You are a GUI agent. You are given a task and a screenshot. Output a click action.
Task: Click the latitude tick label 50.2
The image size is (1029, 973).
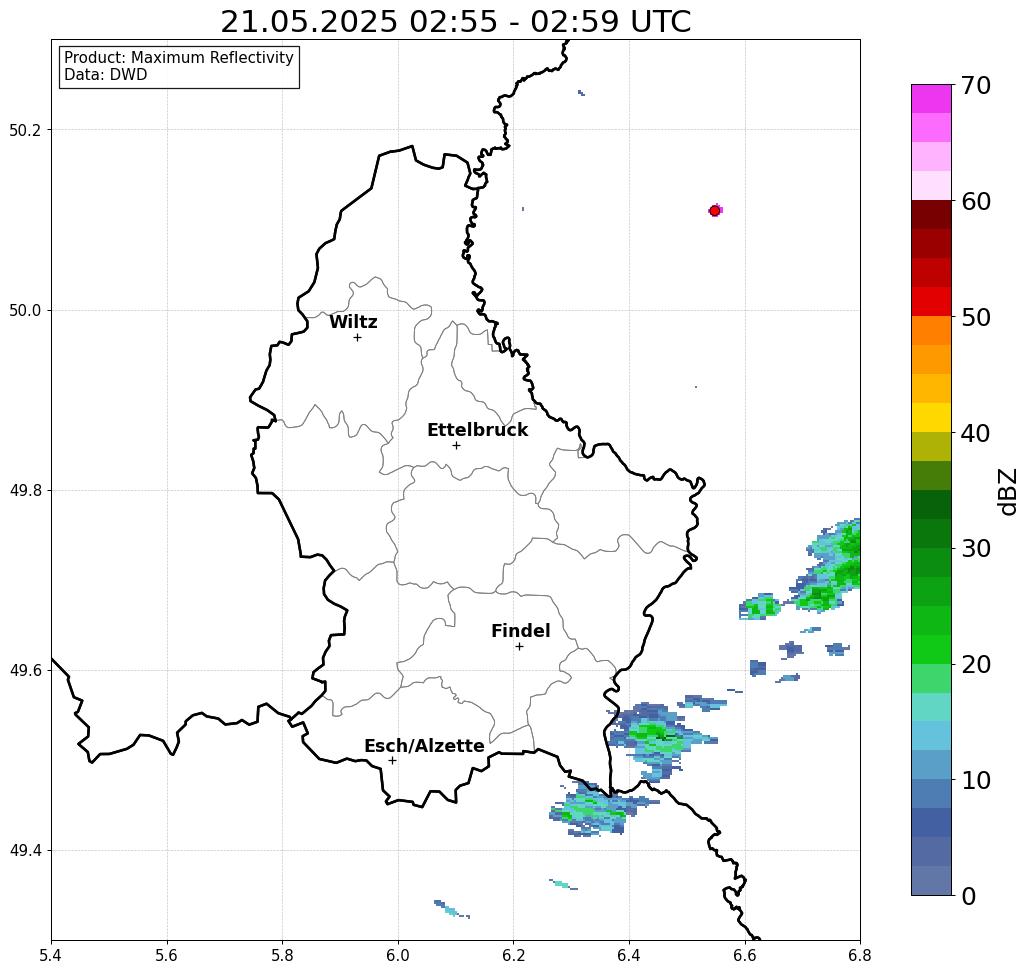[25, 130]
